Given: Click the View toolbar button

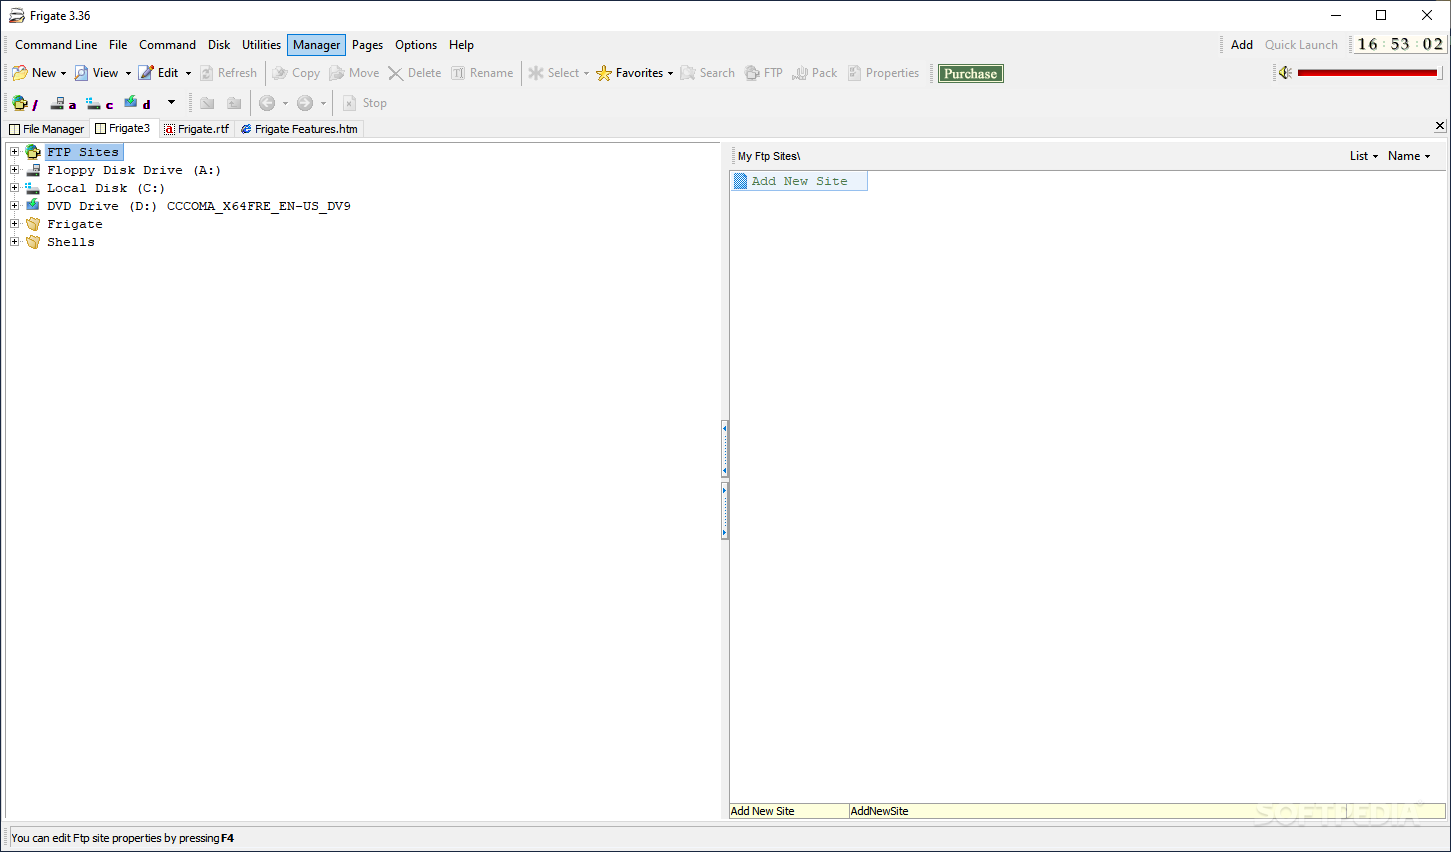Looking at the screenshot, I should [96, 73].
